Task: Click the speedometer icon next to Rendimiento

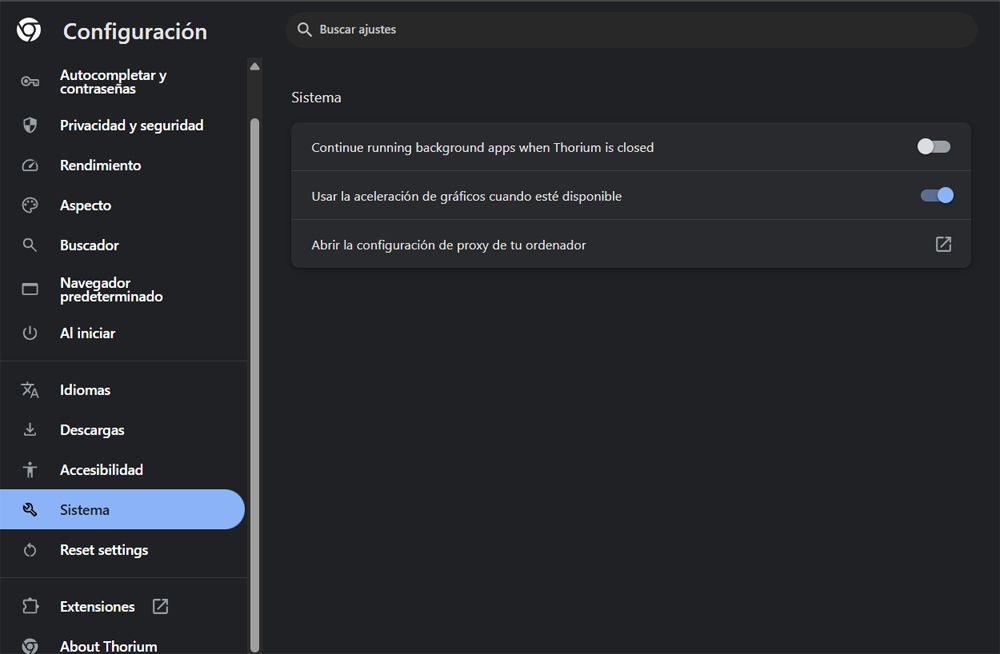Action: [30, 165]
